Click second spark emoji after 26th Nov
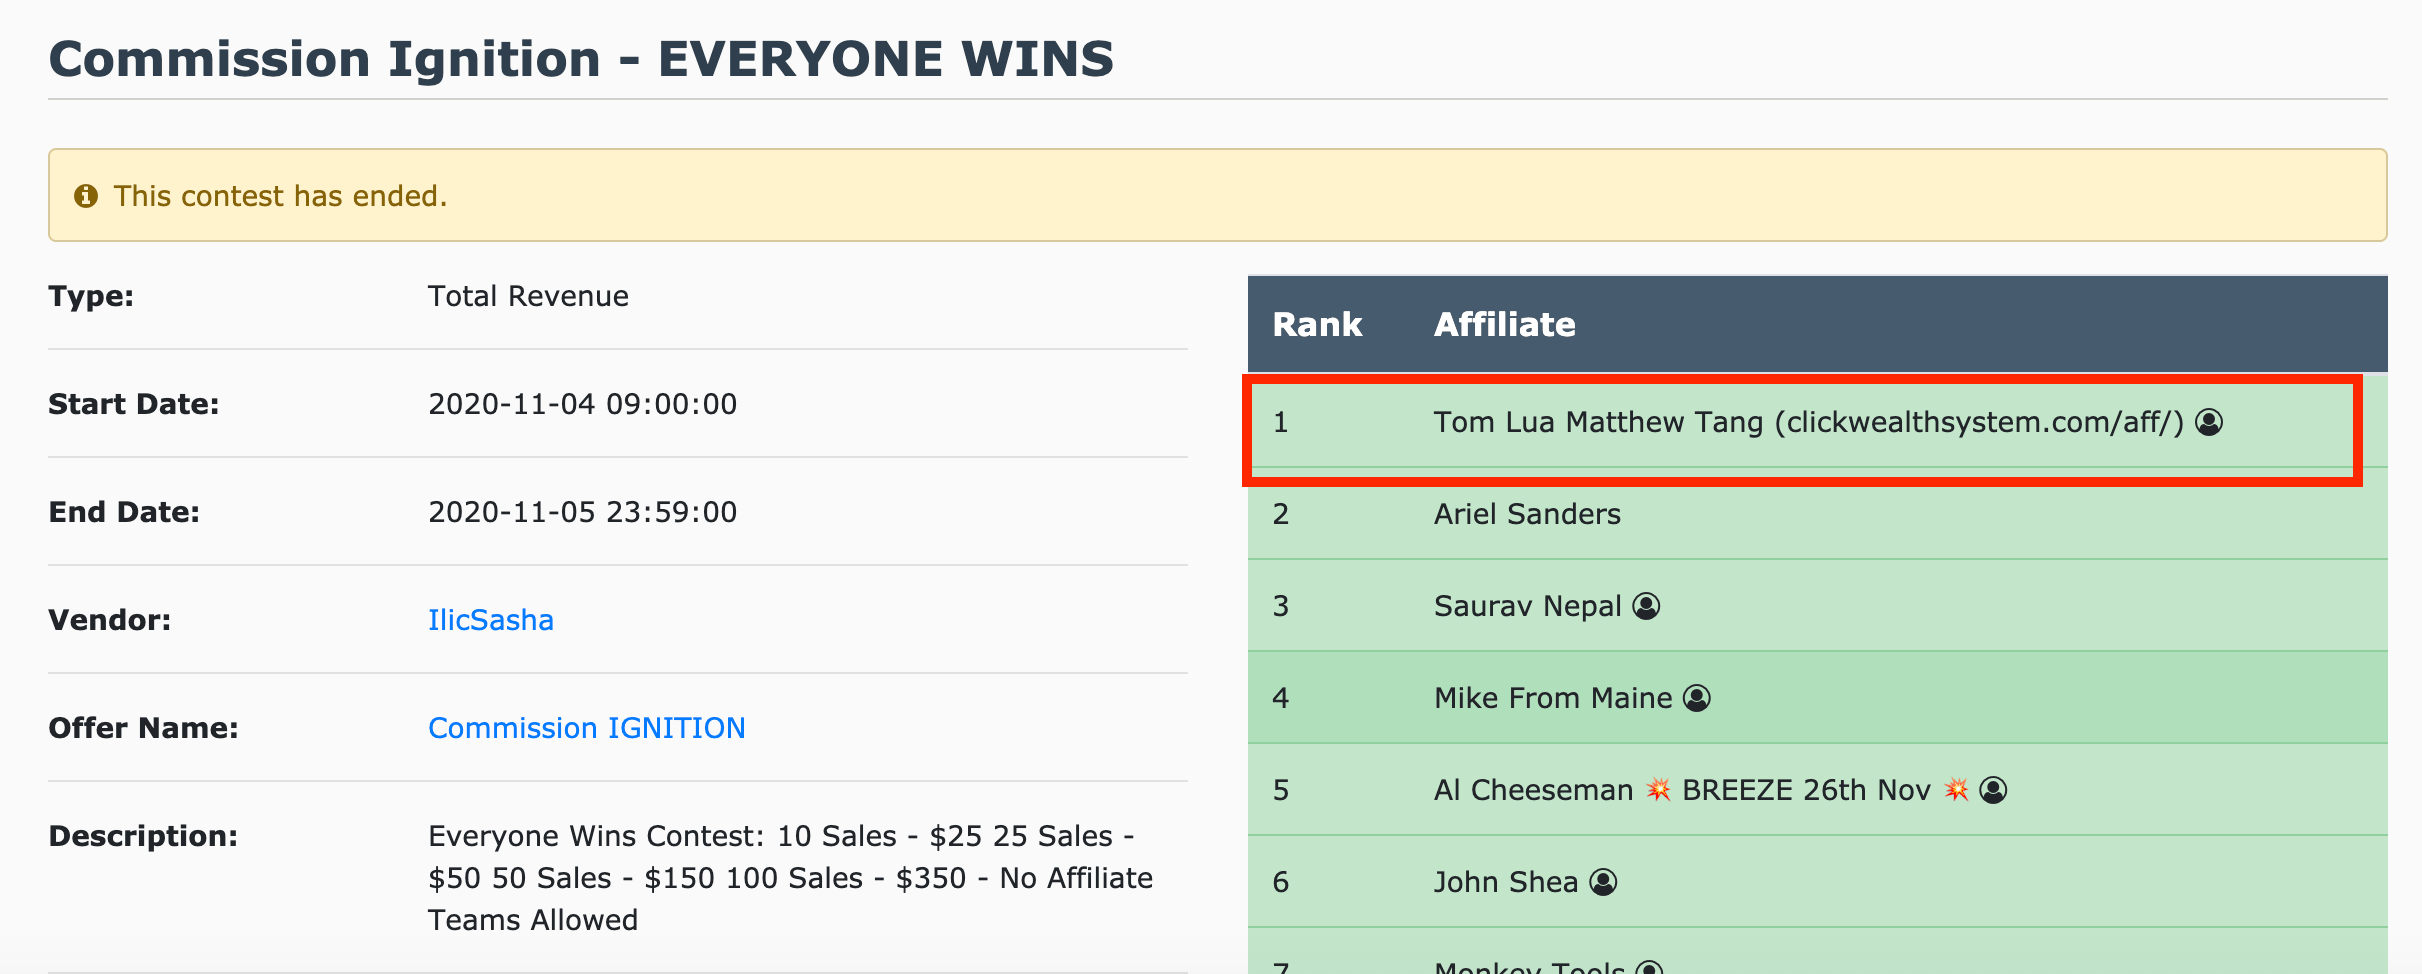Screen dimensions: 2422x974 [x=1956, y=790]
